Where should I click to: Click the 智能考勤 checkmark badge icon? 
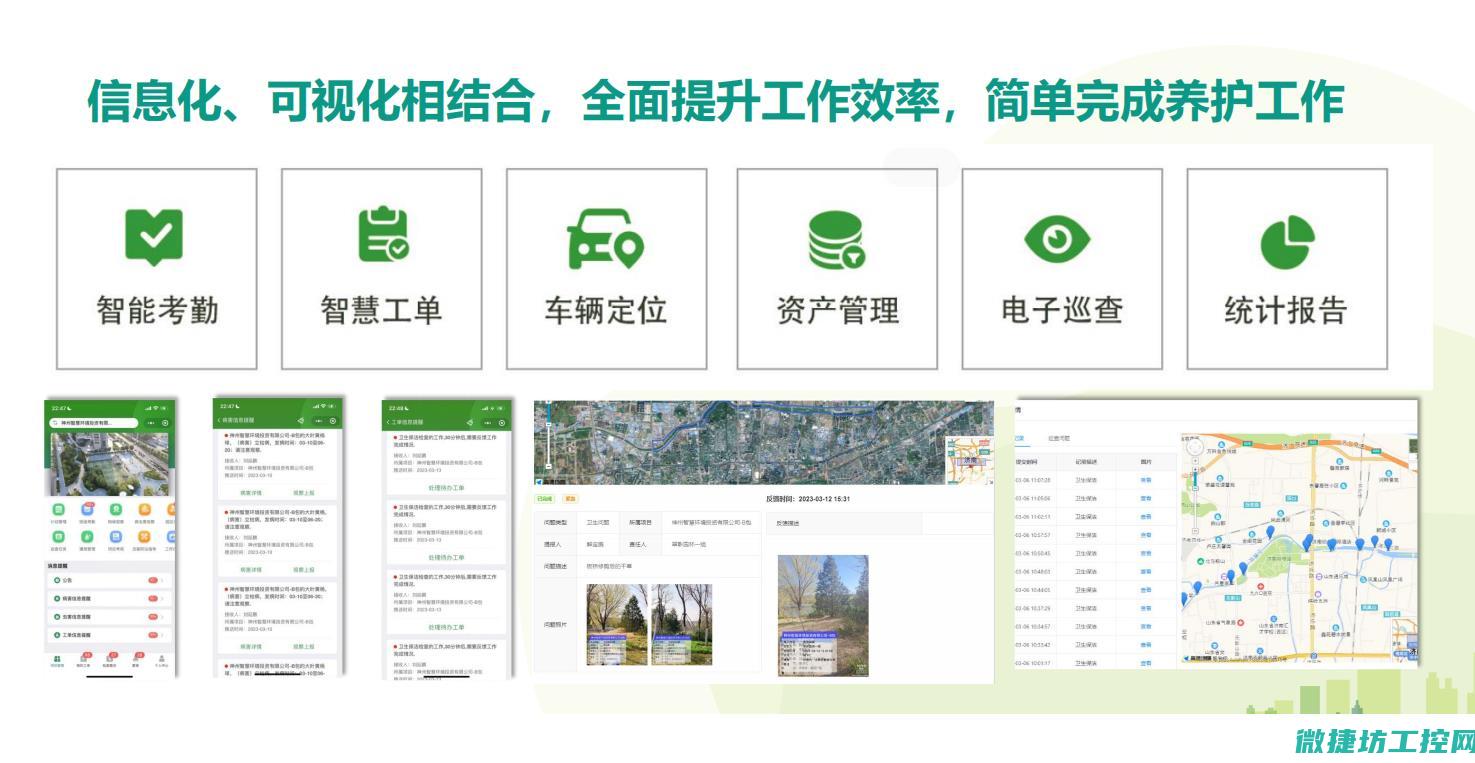153,237
